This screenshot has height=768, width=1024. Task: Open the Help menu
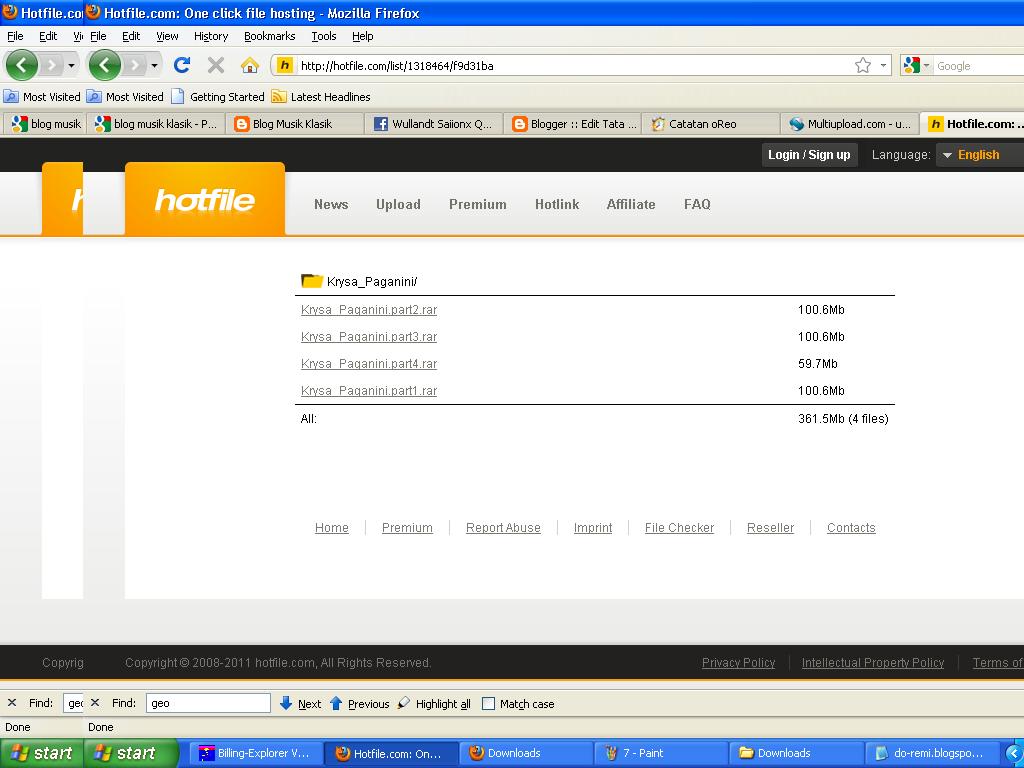tap(362, 37)
